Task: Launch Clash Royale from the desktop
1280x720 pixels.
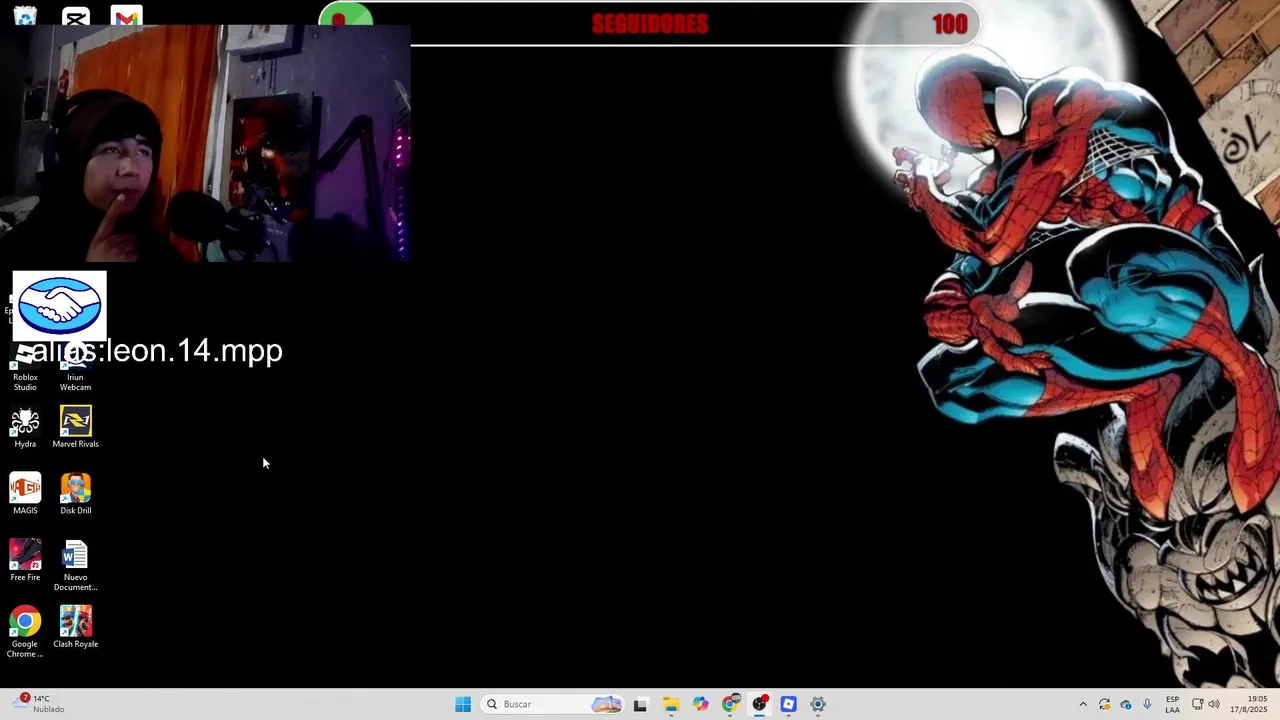Action: coord(75,628)
